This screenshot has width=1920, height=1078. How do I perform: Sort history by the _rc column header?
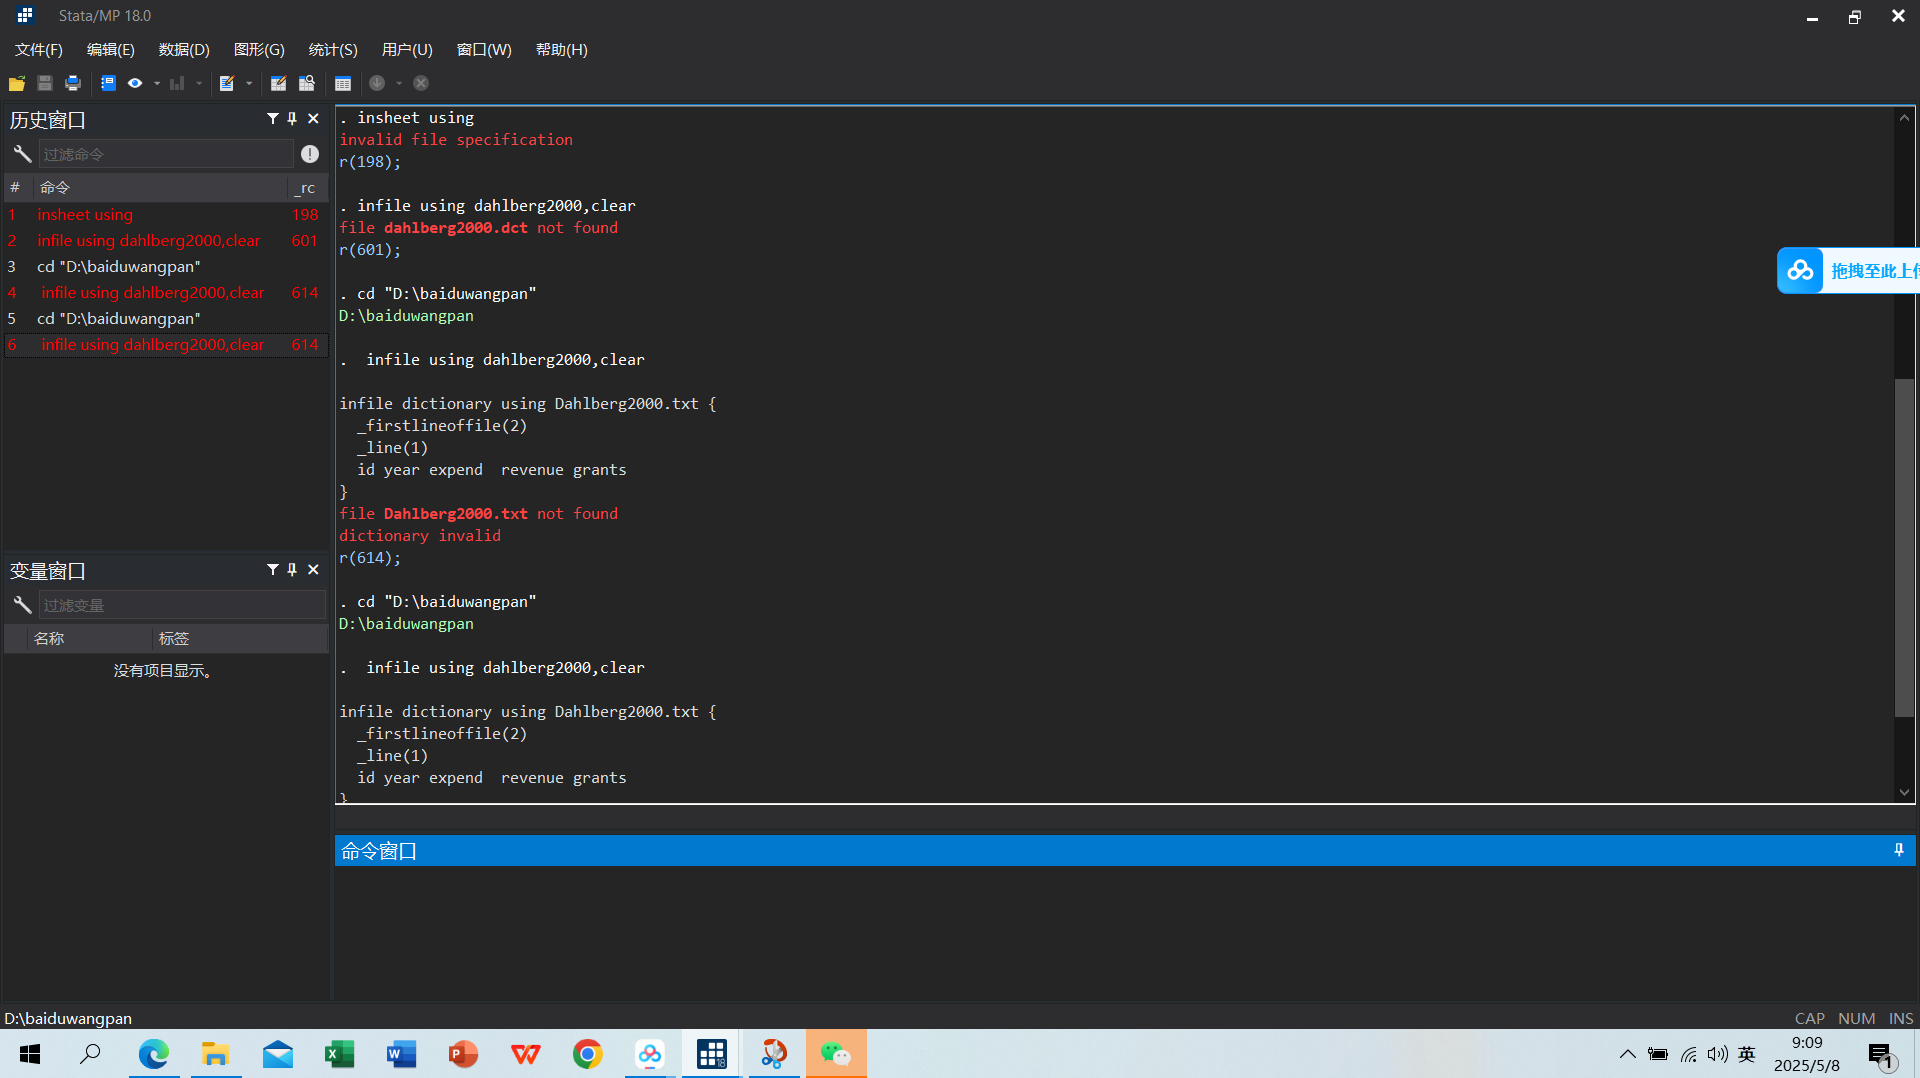306,188
